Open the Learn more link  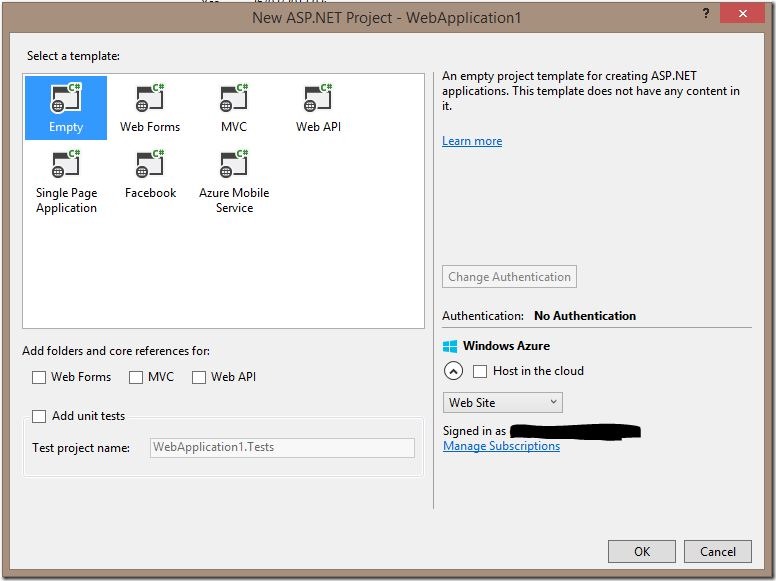(x=472, y=141)
